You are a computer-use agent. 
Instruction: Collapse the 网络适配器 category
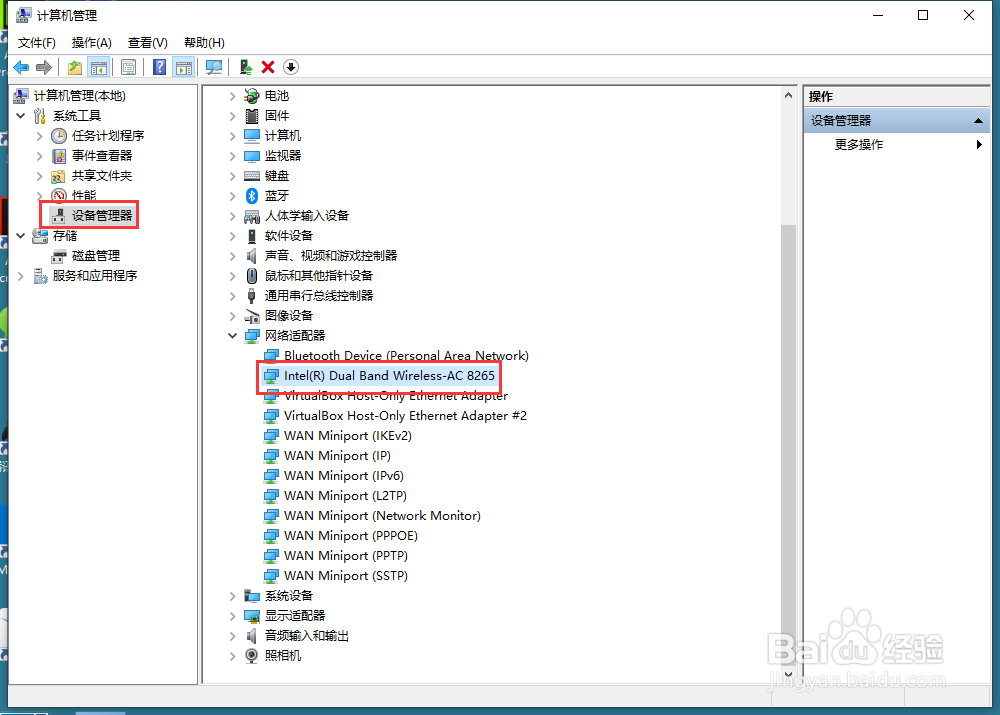click(233, 335)
